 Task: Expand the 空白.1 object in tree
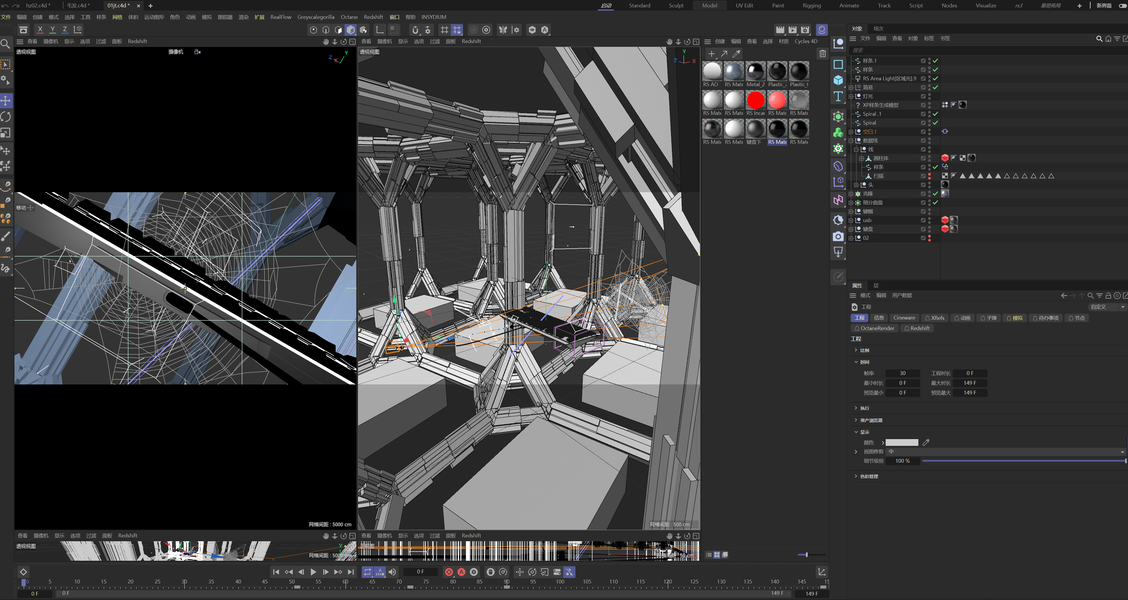point(852,132)
